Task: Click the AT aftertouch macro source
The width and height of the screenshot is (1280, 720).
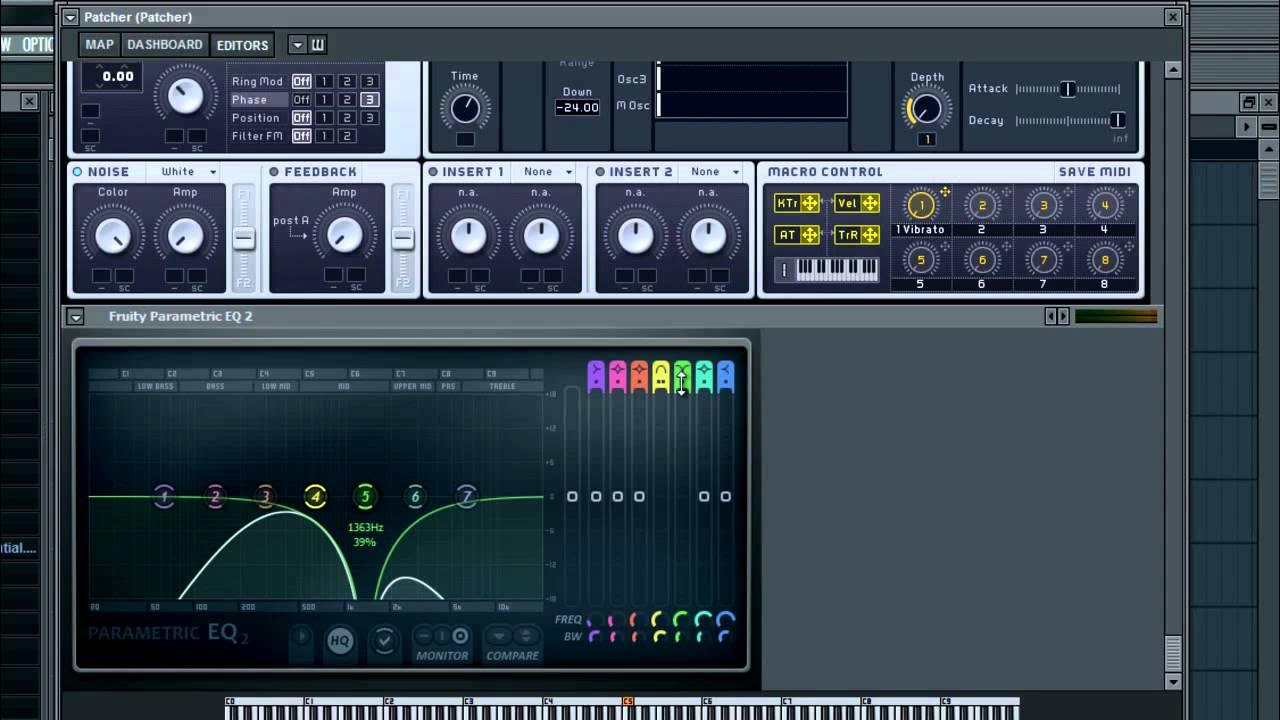Action: coord(797,235)
